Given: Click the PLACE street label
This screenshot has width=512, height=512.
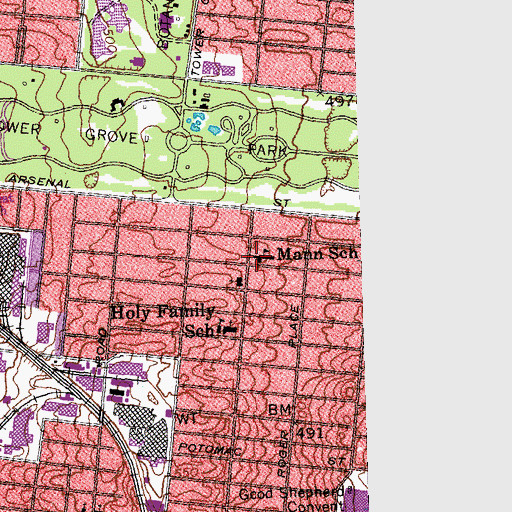Looking at the screenshot, I should [x=294, y=326].
